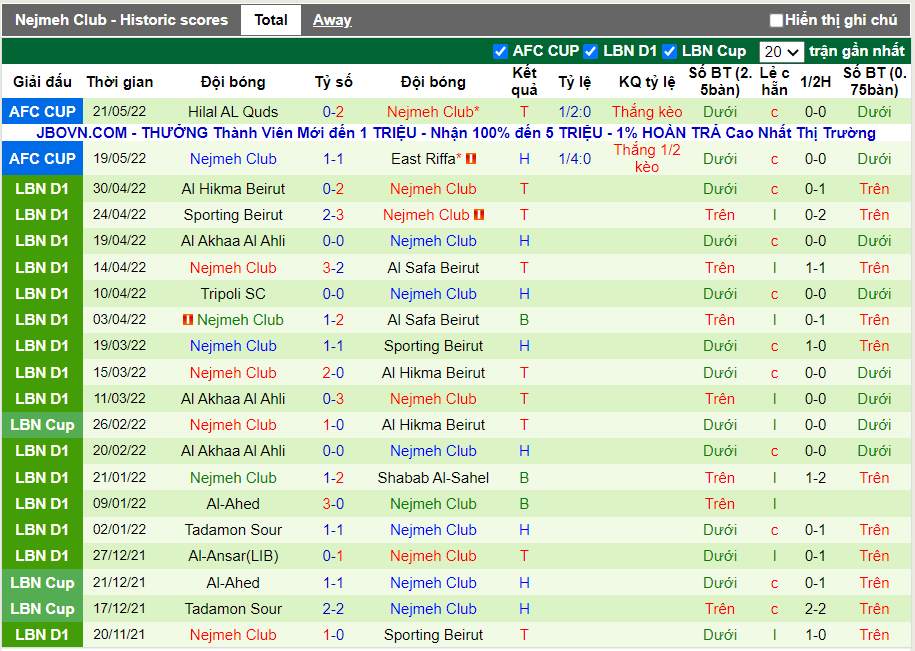Select half-time score 1-2 on 21/01/22
The image size is (915, 651).
coord(815,478)
